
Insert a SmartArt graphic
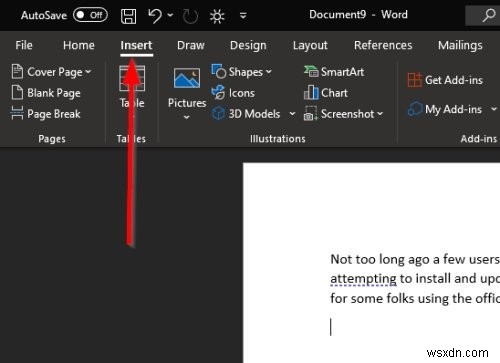[334, 72]
